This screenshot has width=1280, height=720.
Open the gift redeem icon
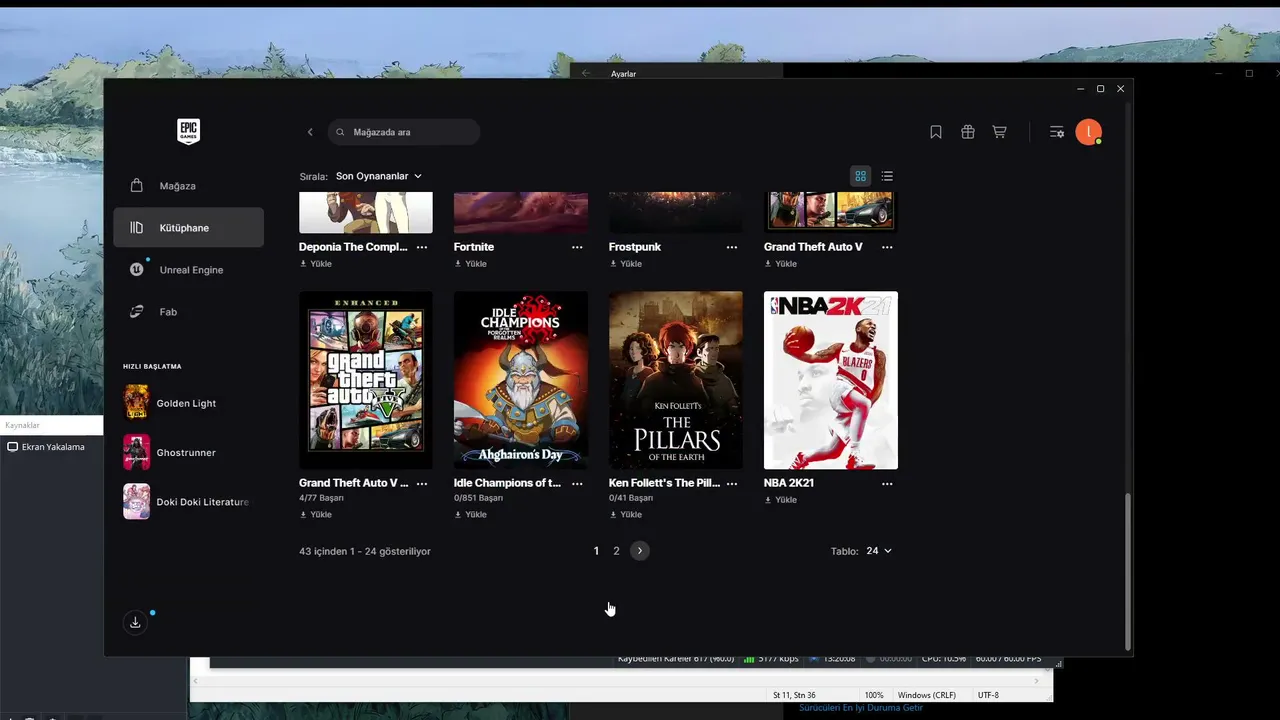point(967,132)
